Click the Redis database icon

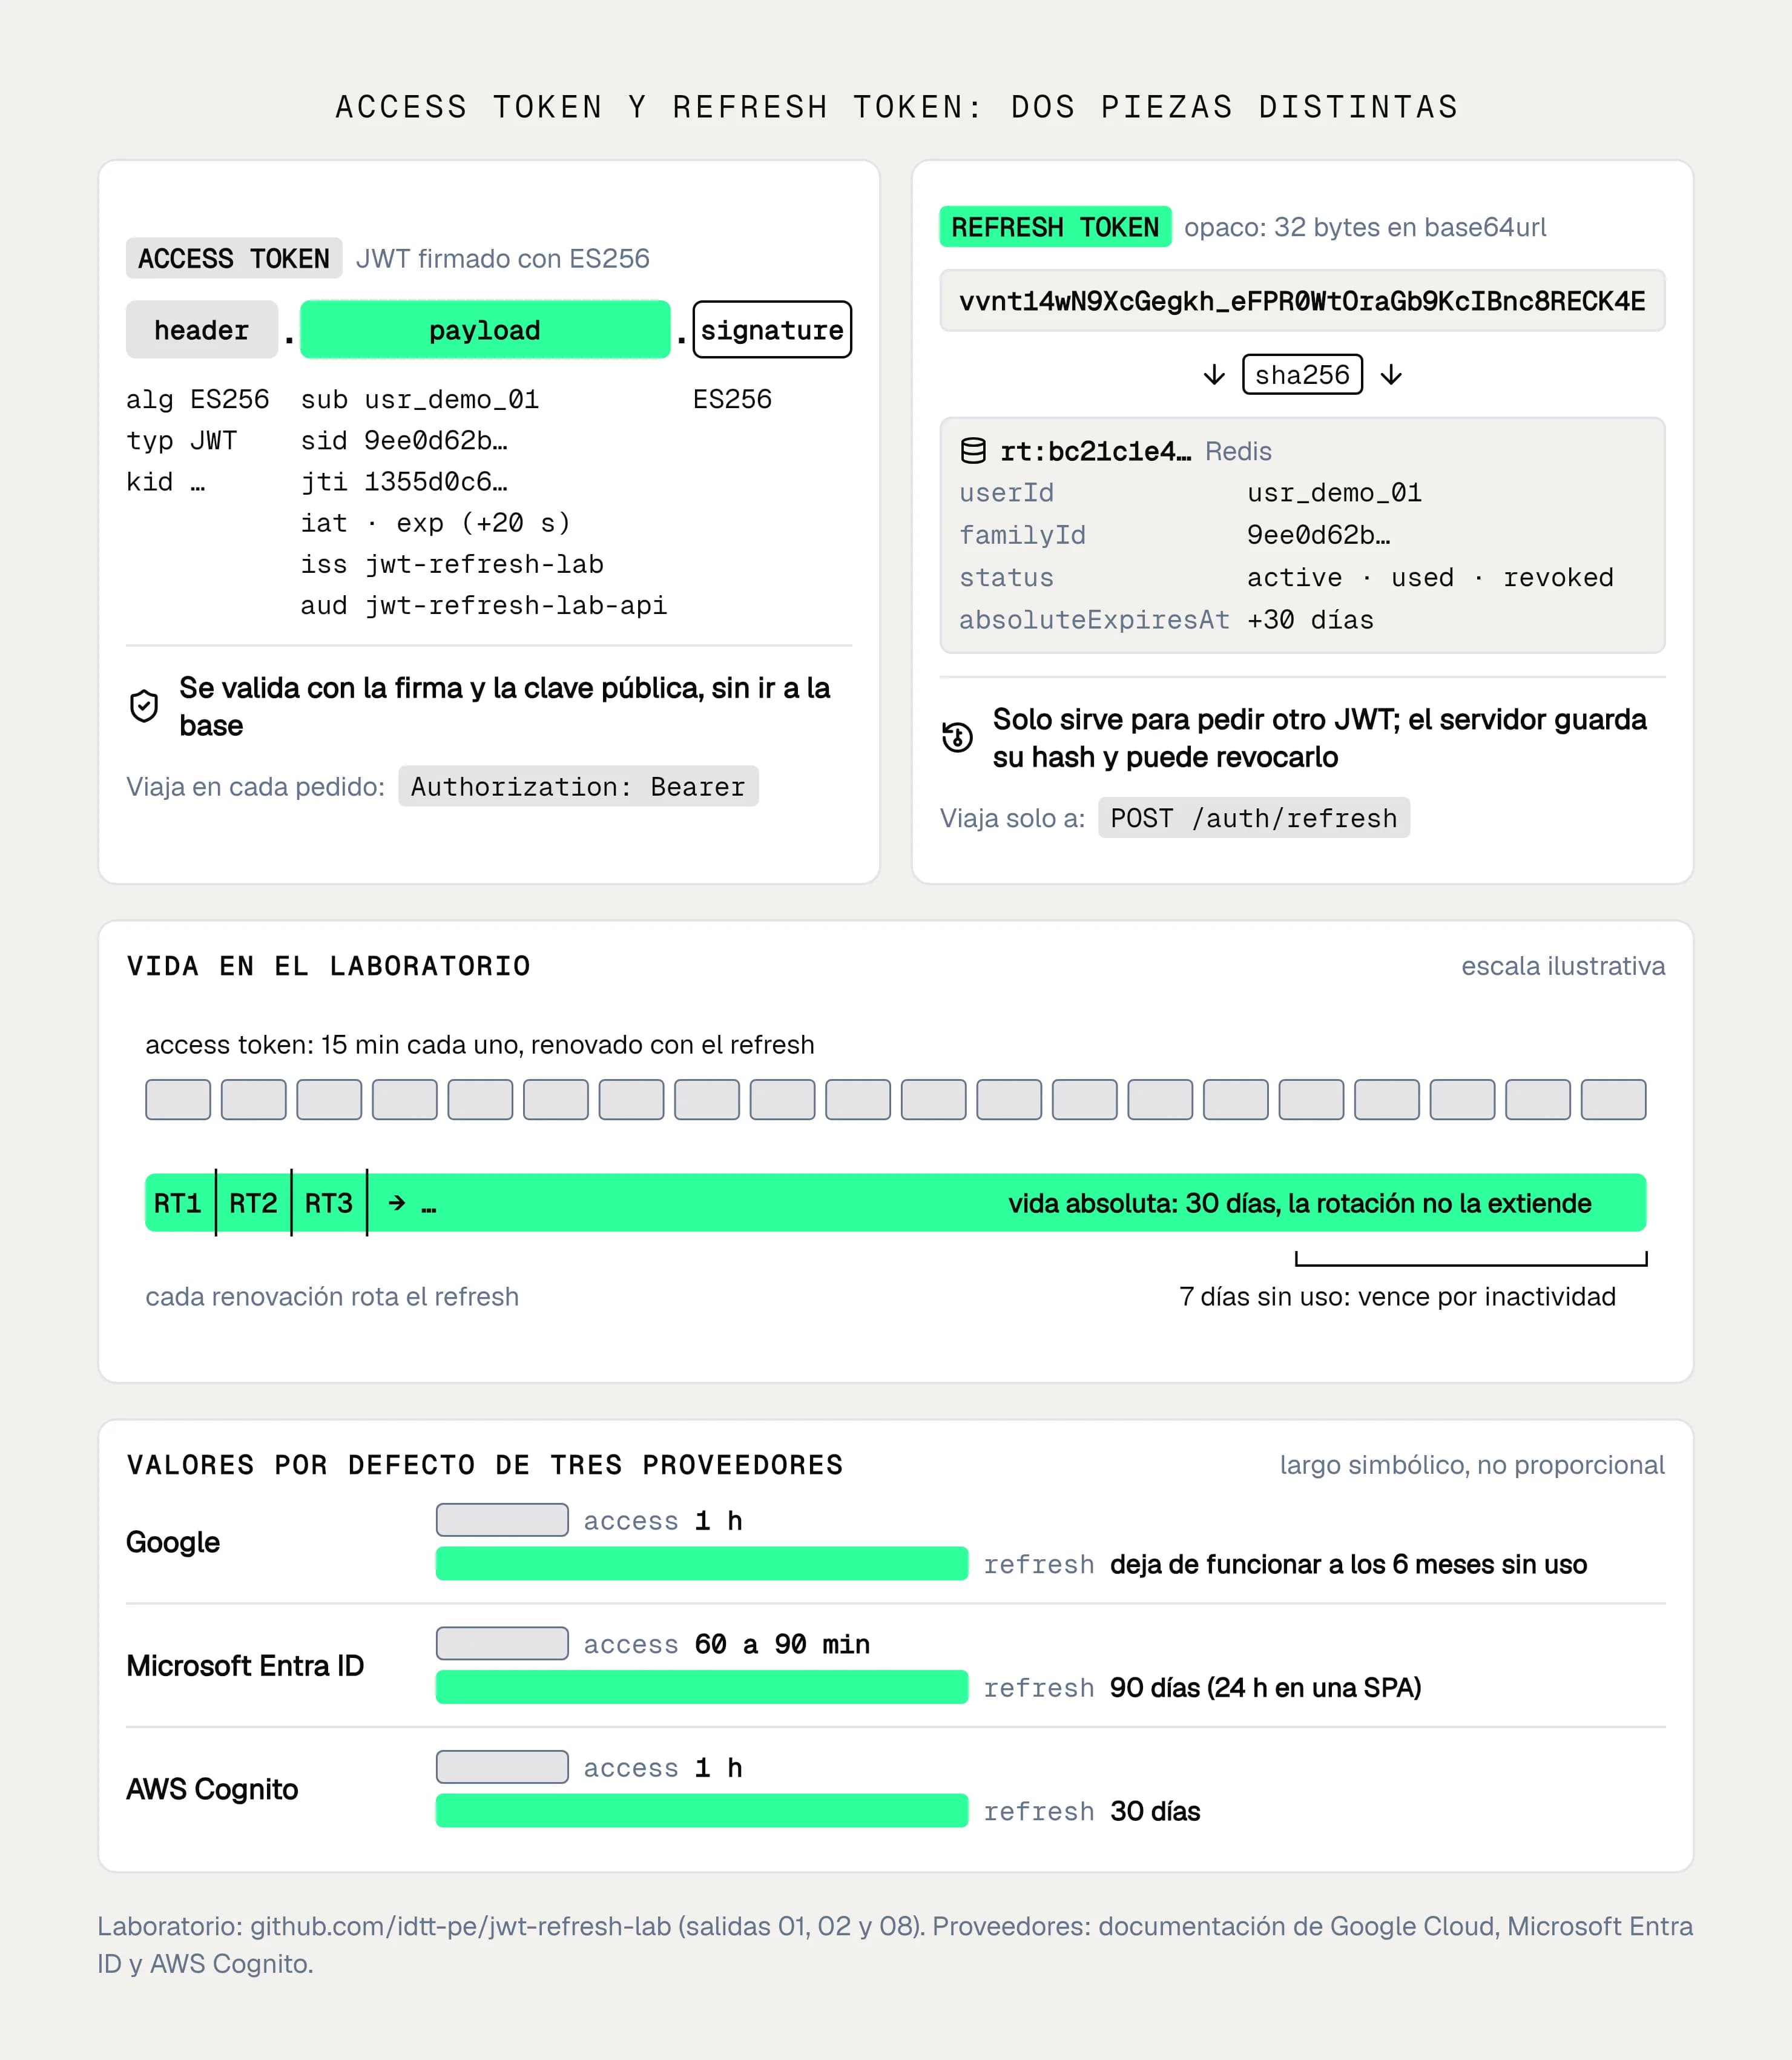(x=973, y=451)
